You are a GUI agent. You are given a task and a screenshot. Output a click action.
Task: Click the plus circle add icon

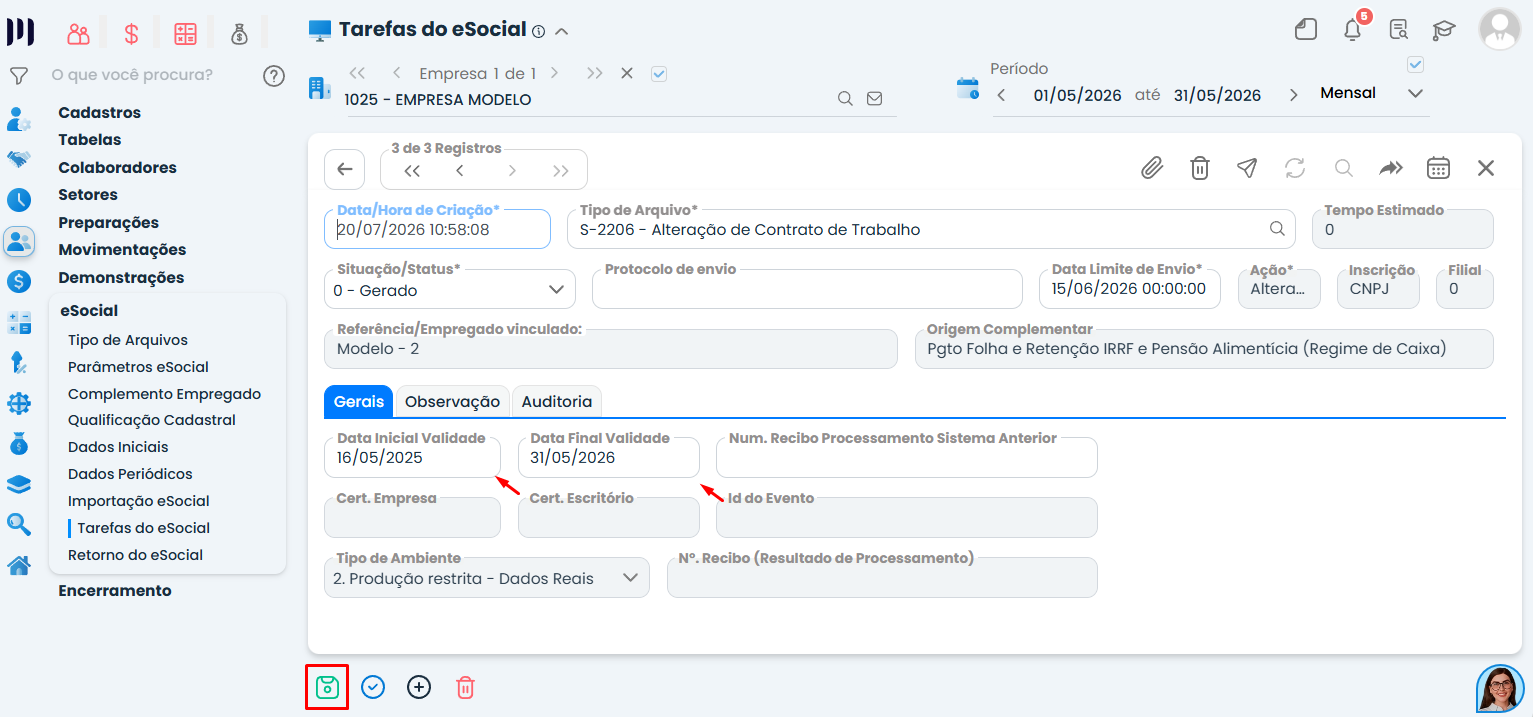coord(419,687)
